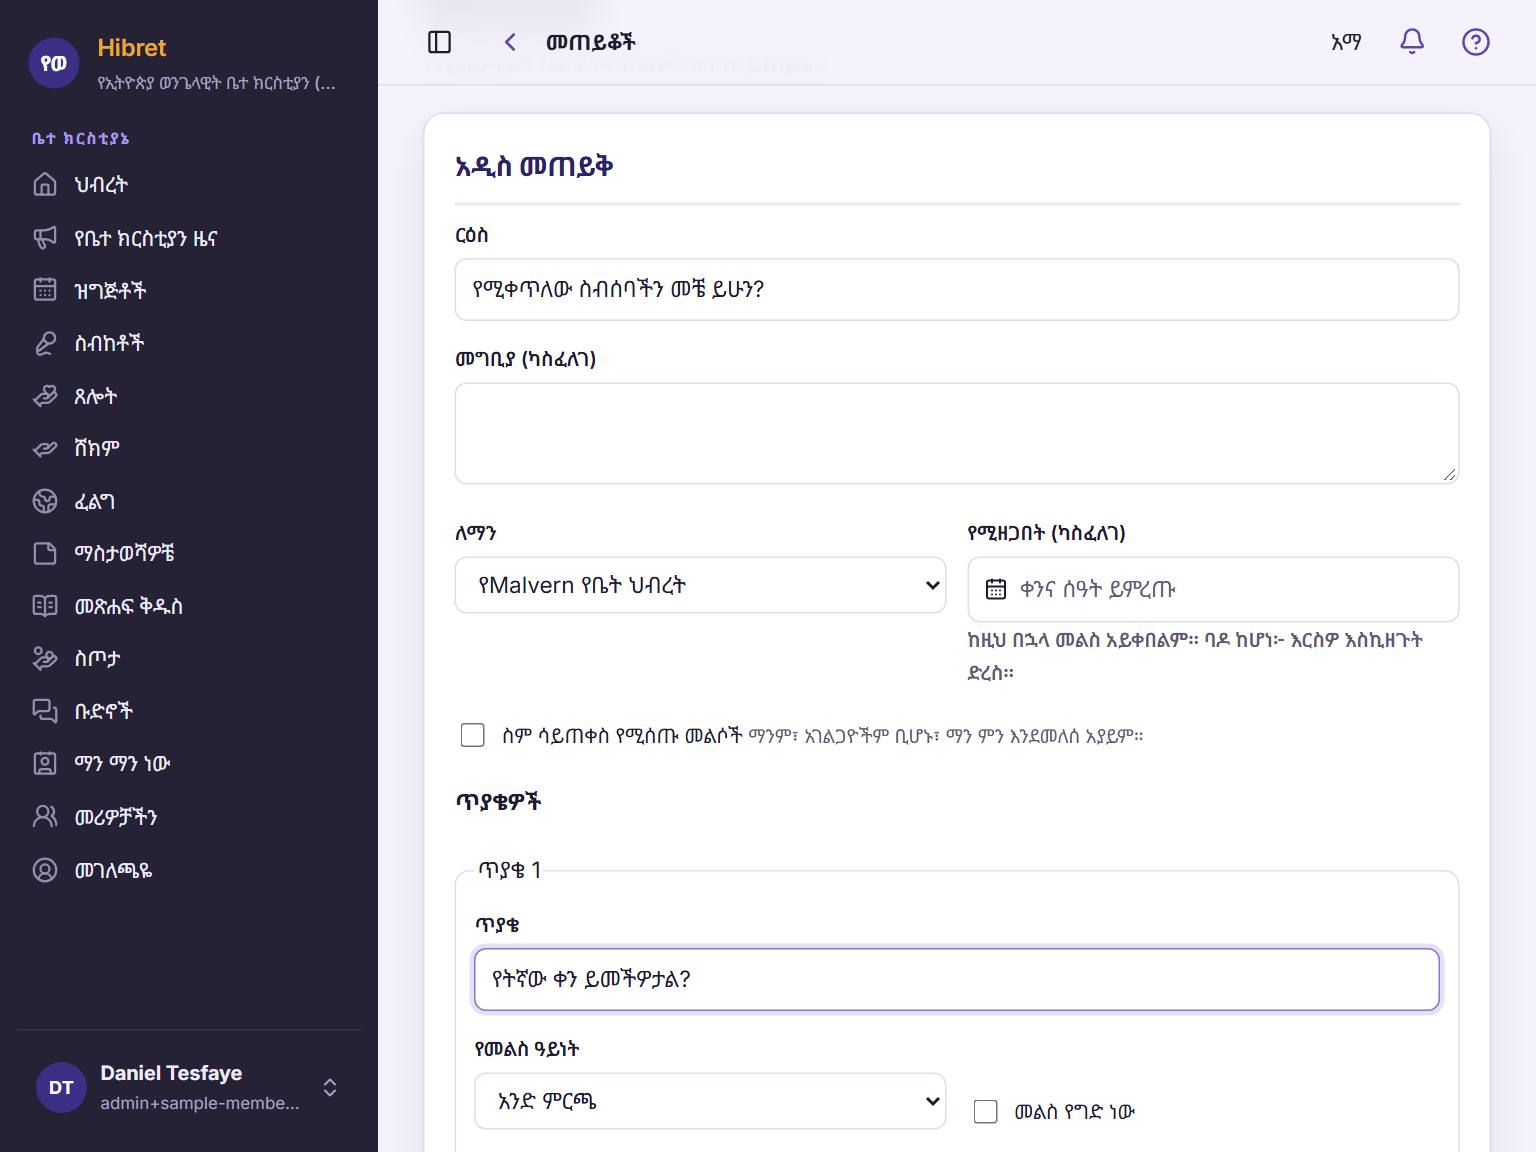The height and width of the screenshot is (1152, 1536).
Task: Click the microphone icon beside ስብከቶች
Action: [x=45, y=343]
